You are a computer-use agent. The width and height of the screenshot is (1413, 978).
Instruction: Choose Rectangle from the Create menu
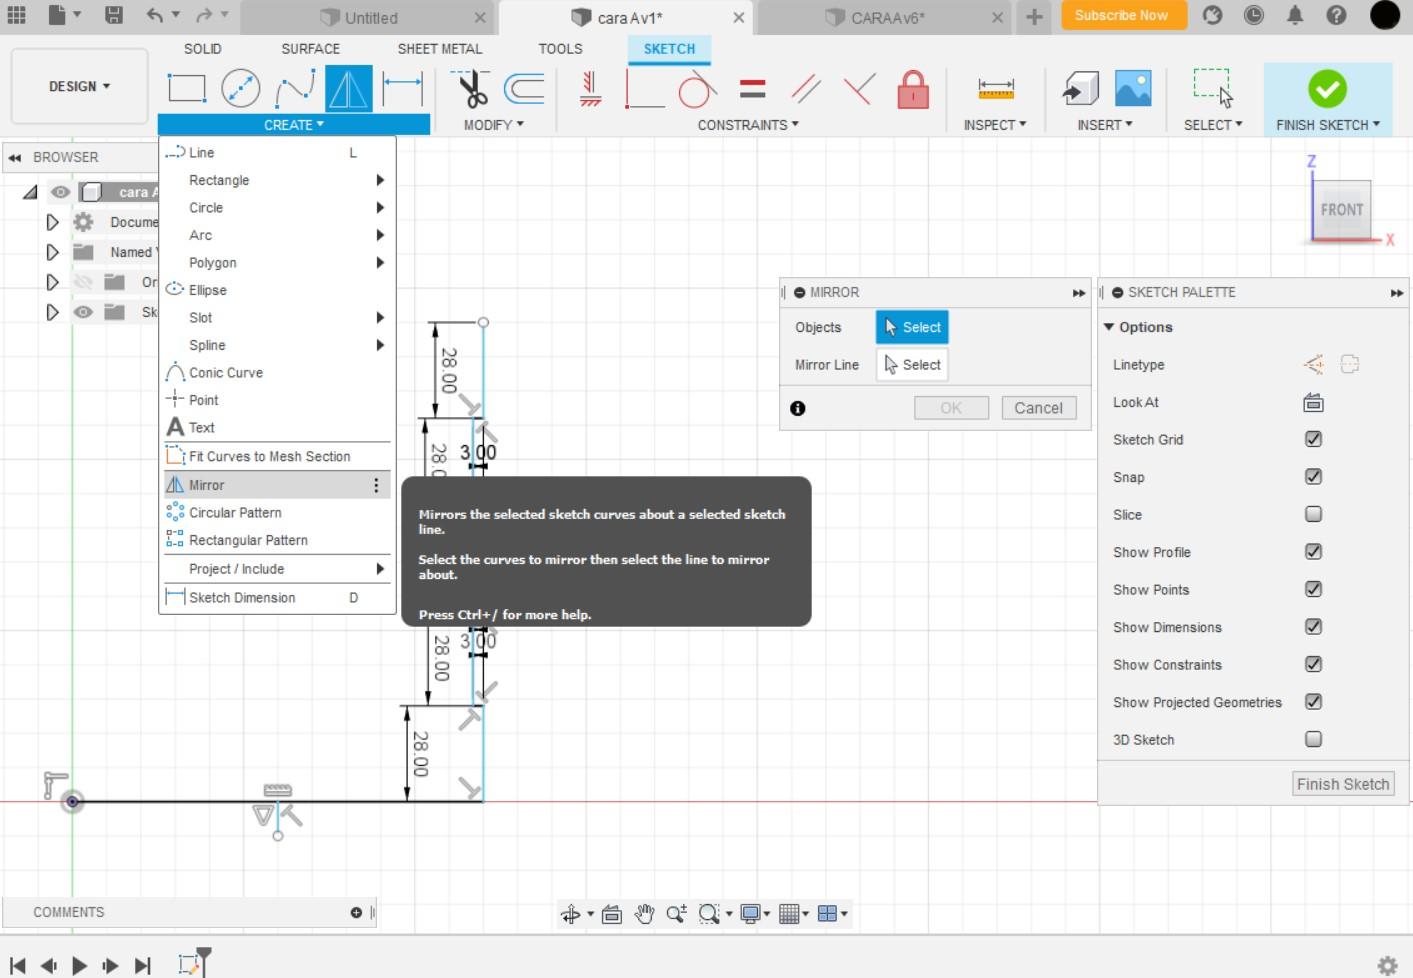point(277,180)
